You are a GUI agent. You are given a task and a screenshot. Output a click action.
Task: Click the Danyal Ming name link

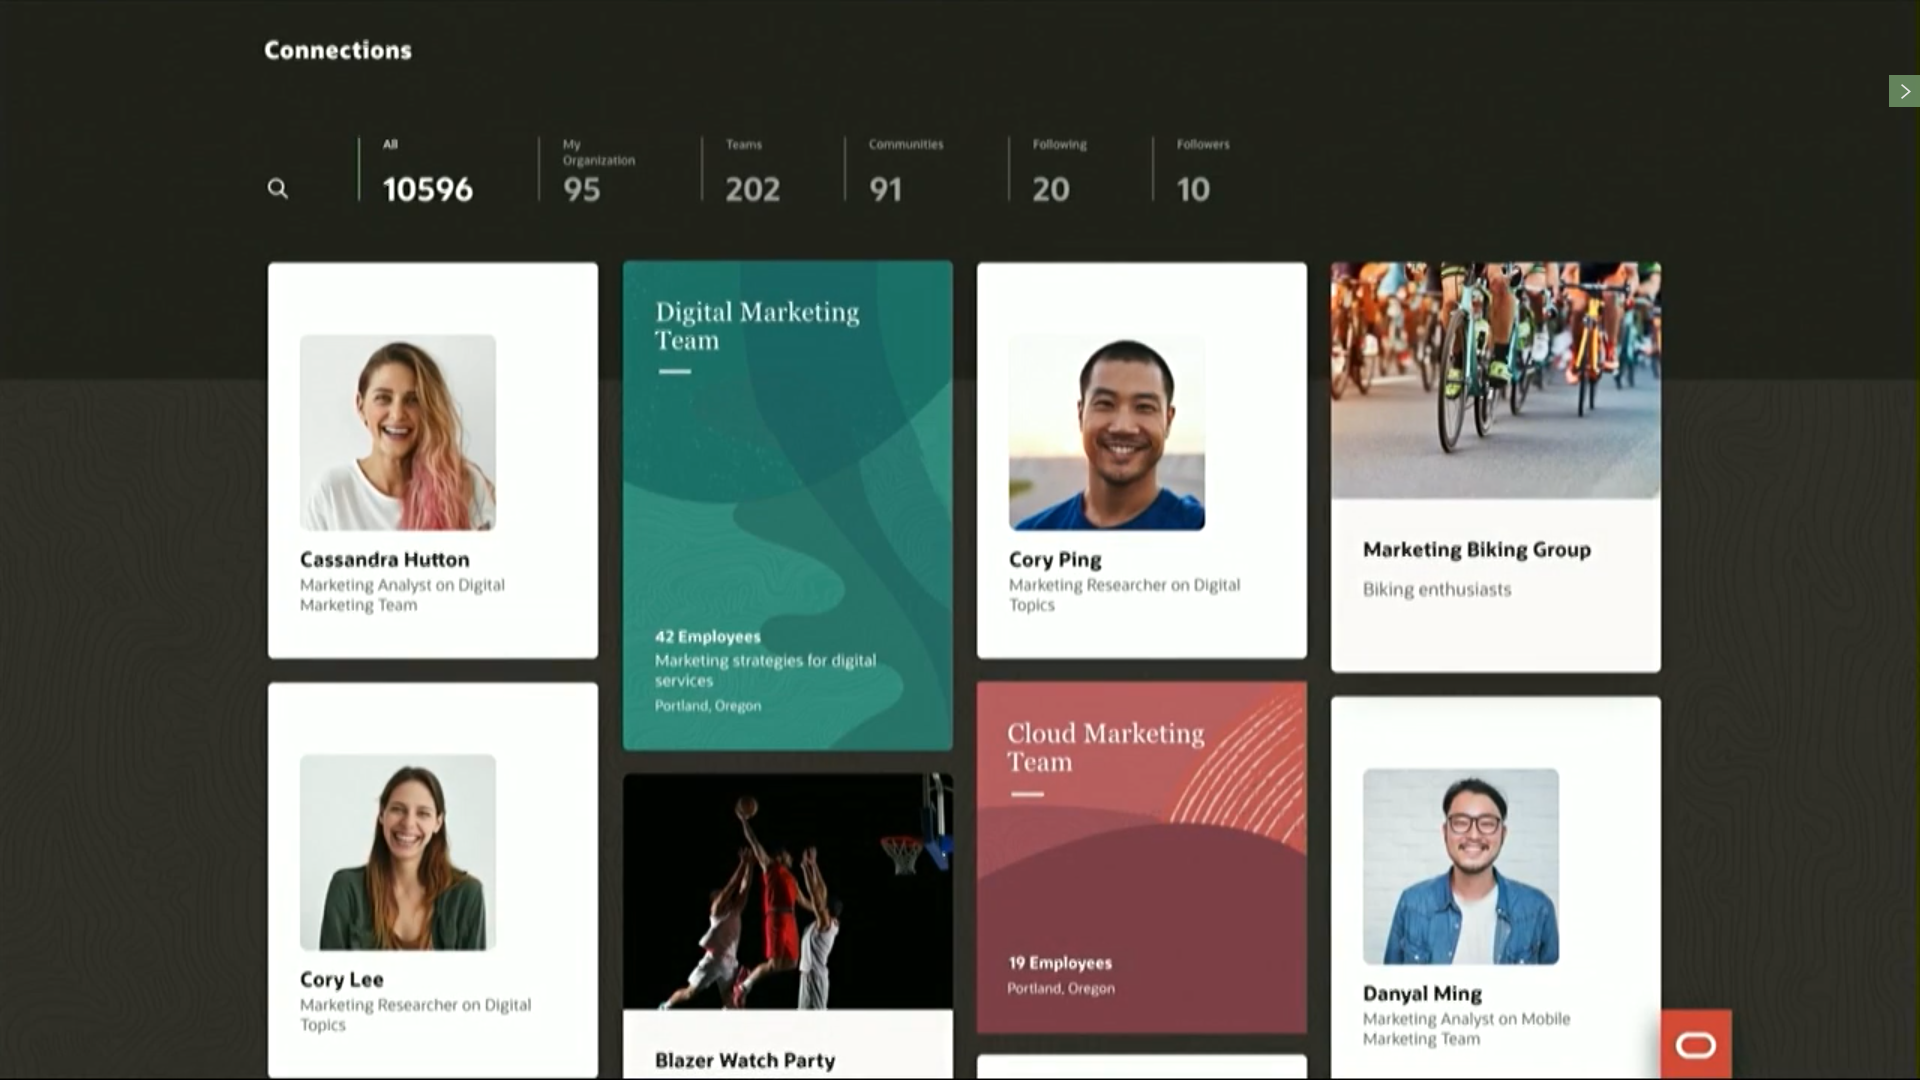coord(1421,994)
